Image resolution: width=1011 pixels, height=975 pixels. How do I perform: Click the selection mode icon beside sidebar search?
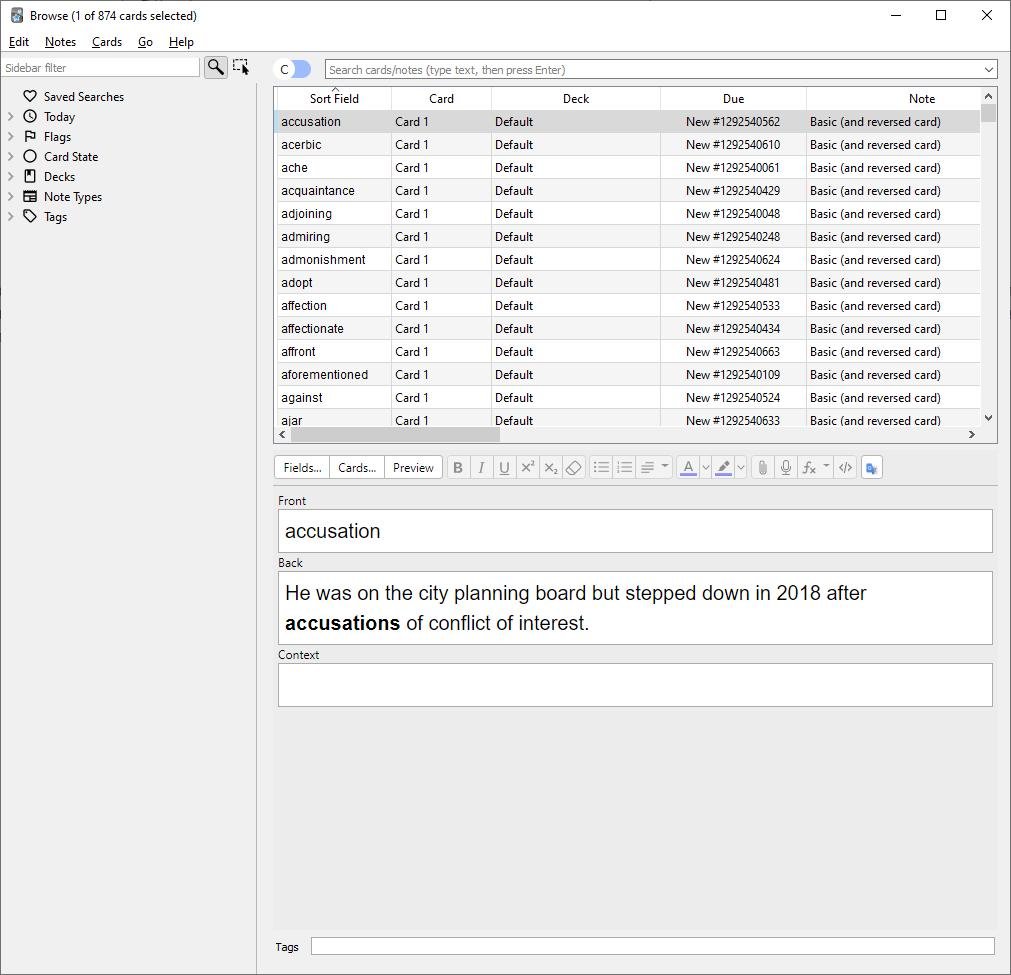(x=241, y=67)
